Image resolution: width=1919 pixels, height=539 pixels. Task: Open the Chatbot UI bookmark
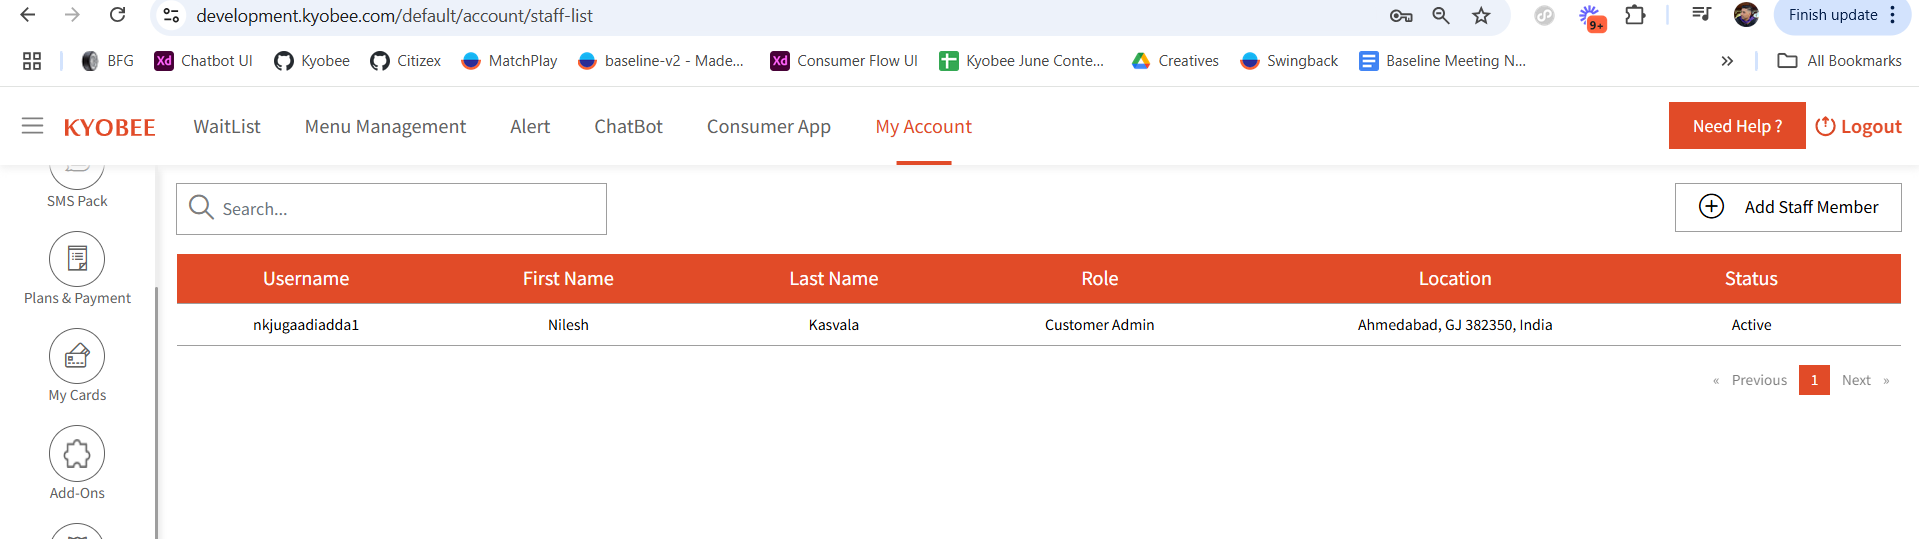(x=203, y=61)
